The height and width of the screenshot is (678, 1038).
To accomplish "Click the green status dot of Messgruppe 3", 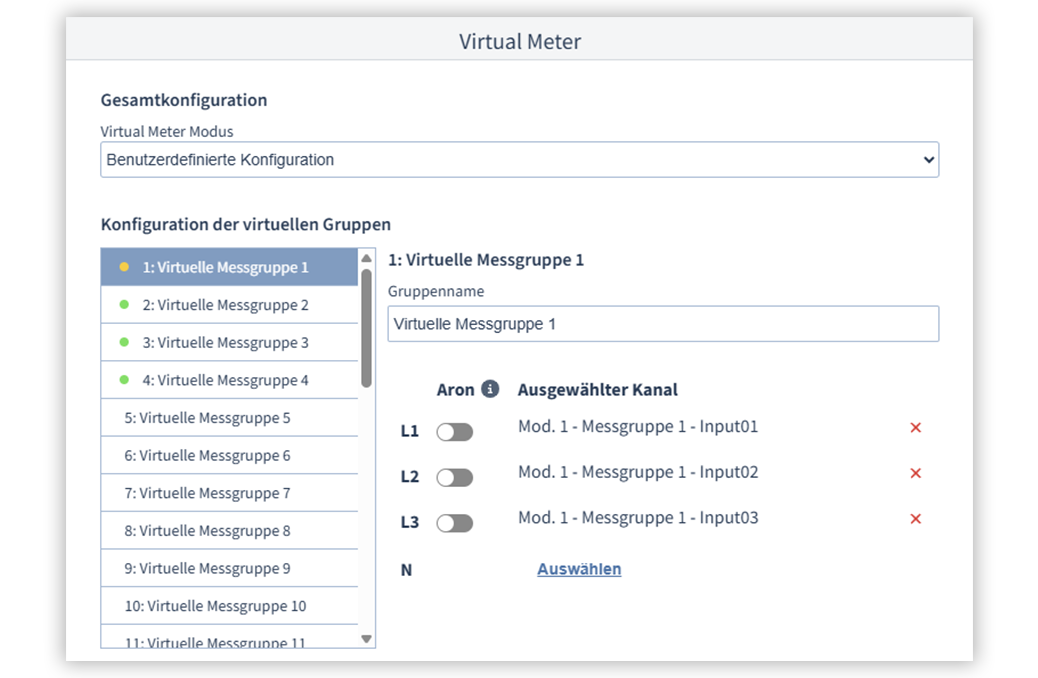I will click(x=124, y=342).
